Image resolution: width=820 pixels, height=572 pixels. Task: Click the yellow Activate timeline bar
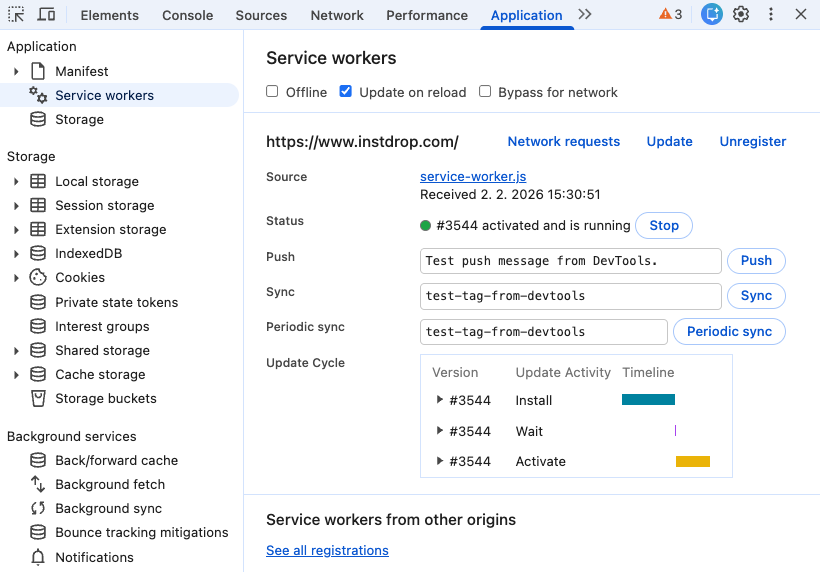693,461
